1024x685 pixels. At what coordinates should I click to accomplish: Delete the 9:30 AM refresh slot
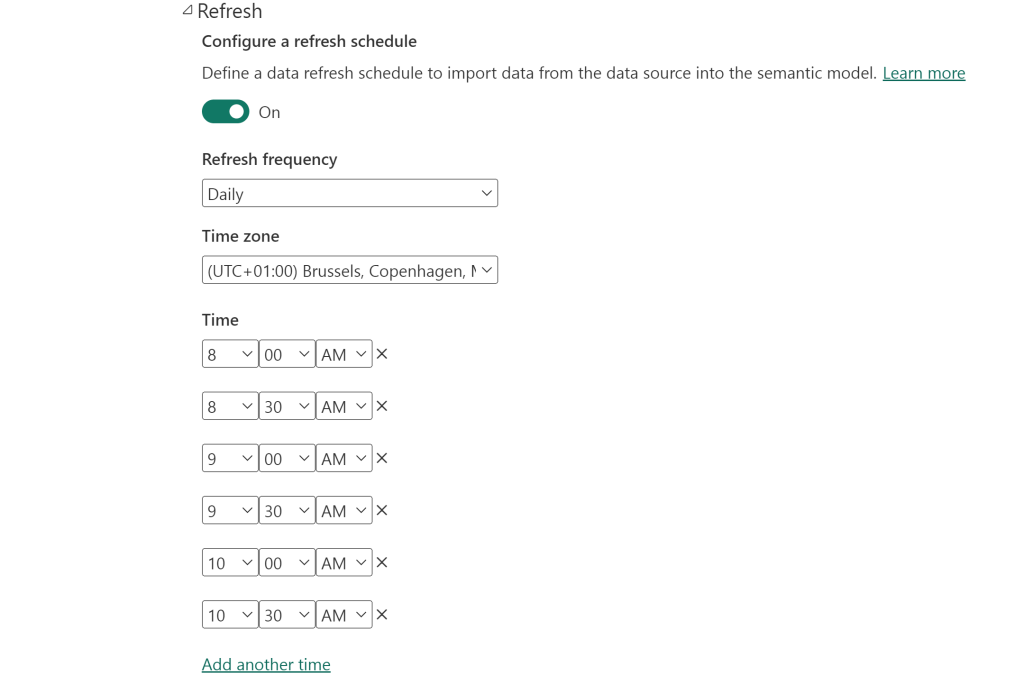click(382, 510)
